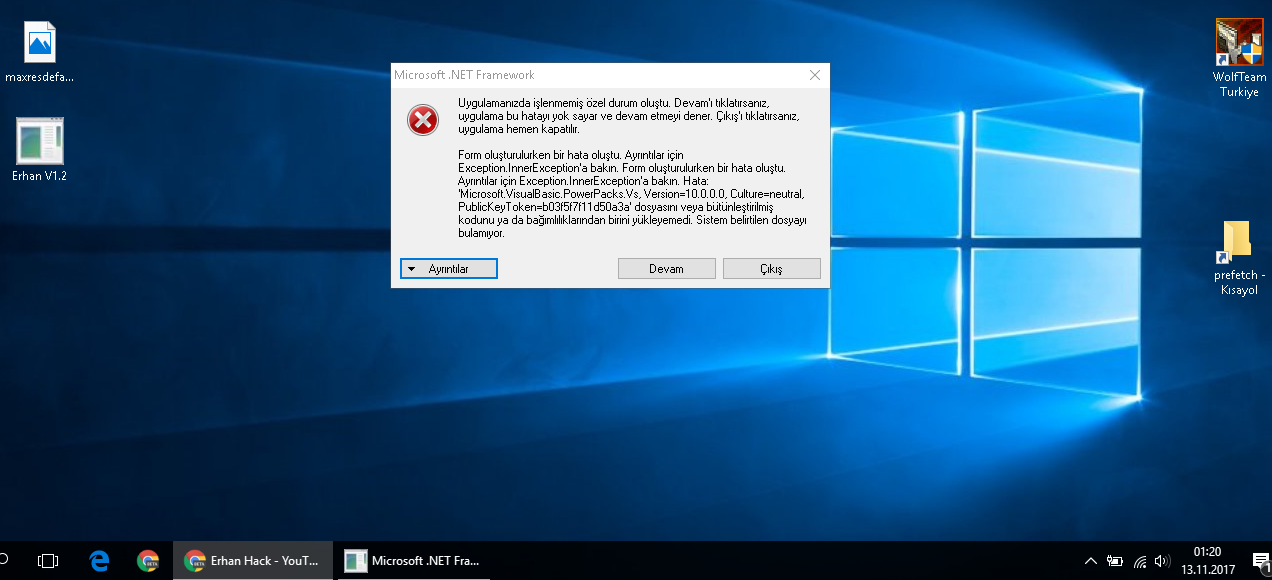The height and width of the screenshot is (580, 1272).
Task: Click the red error icon in dialog
Action: (422, 121)
